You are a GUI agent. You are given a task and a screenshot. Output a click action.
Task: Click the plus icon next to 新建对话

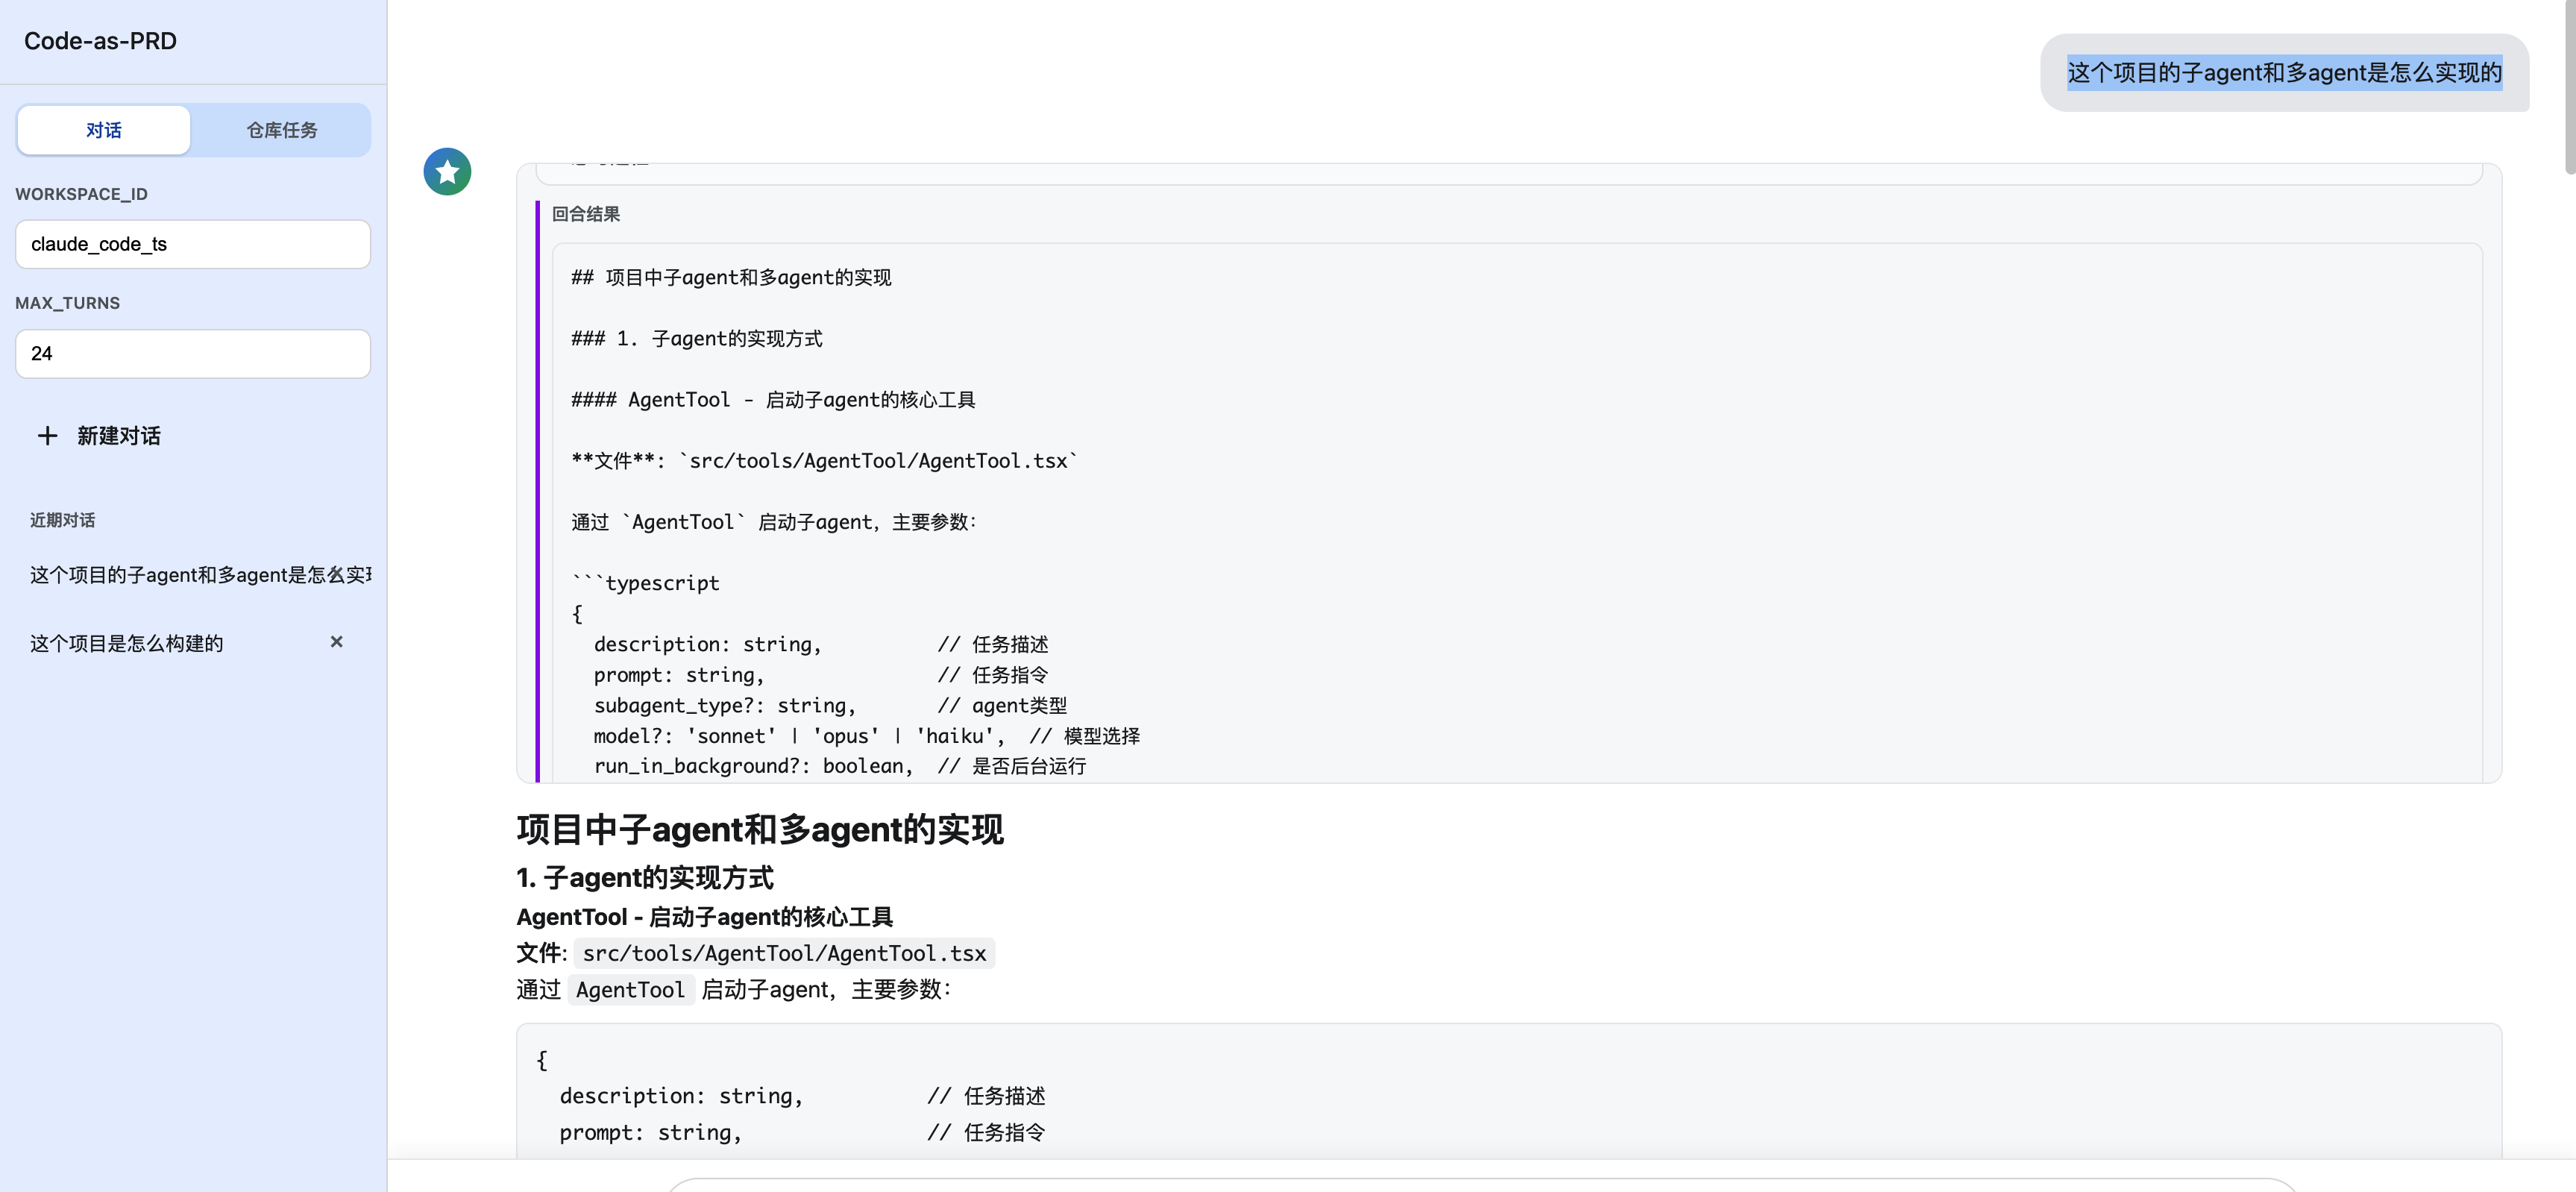click(47, 435)
